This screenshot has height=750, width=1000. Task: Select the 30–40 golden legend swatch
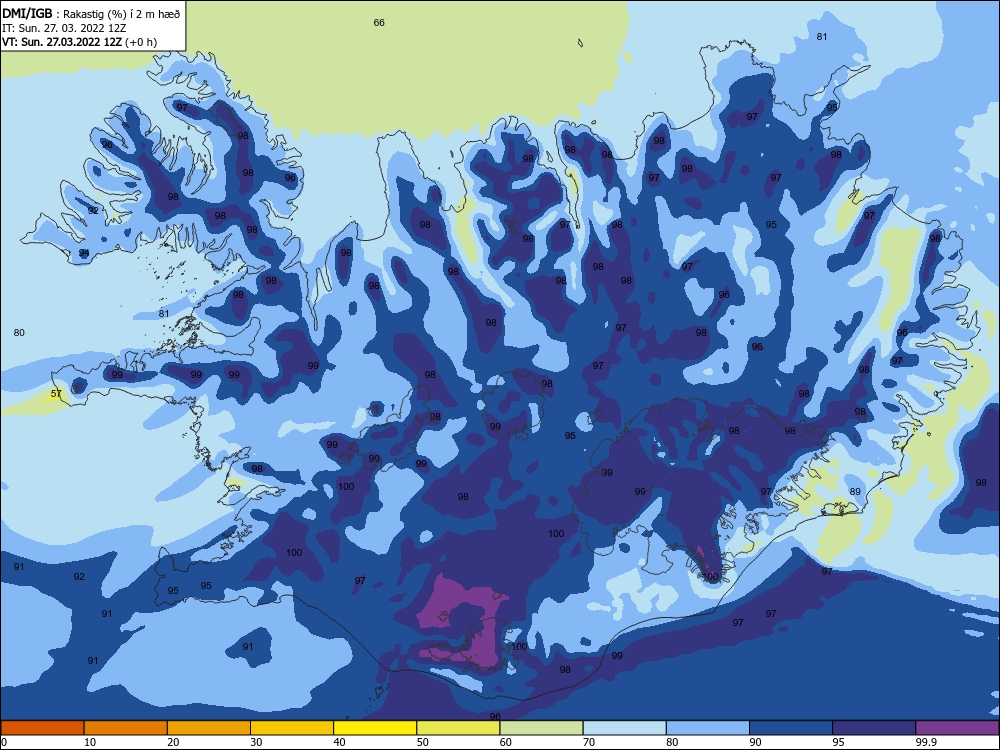coord(292,728)
